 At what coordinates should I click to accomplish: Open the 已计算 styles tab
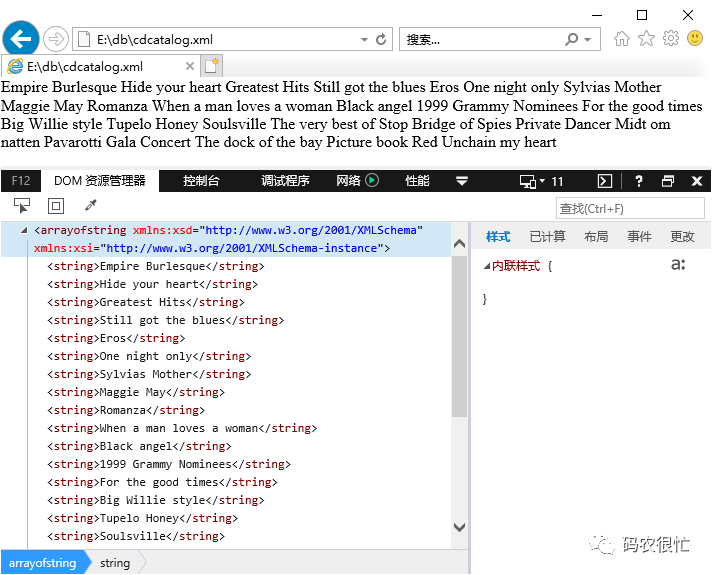[x=548, y=236]
